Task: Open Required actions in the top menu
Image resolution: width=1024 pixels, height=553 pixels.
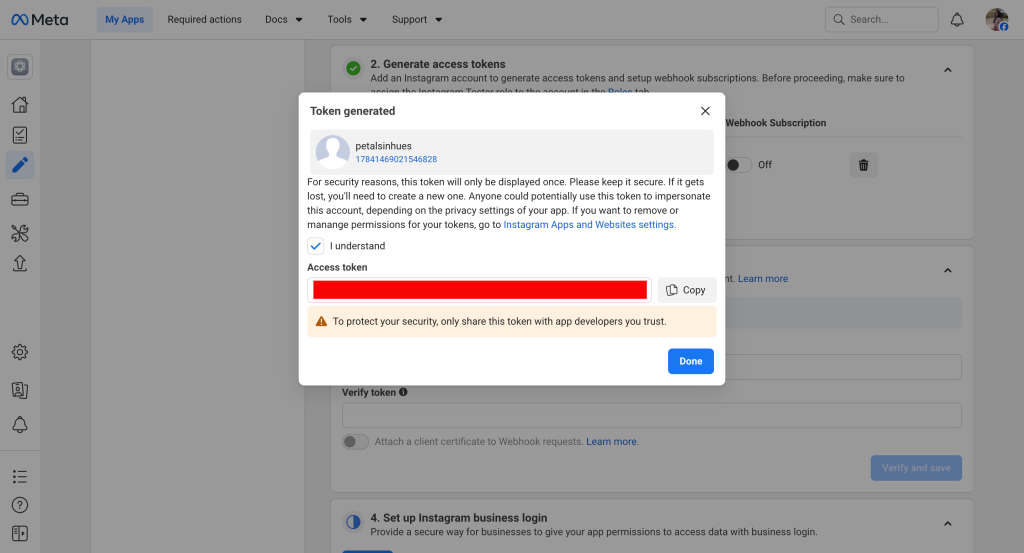Action: (x=204, y=20)
